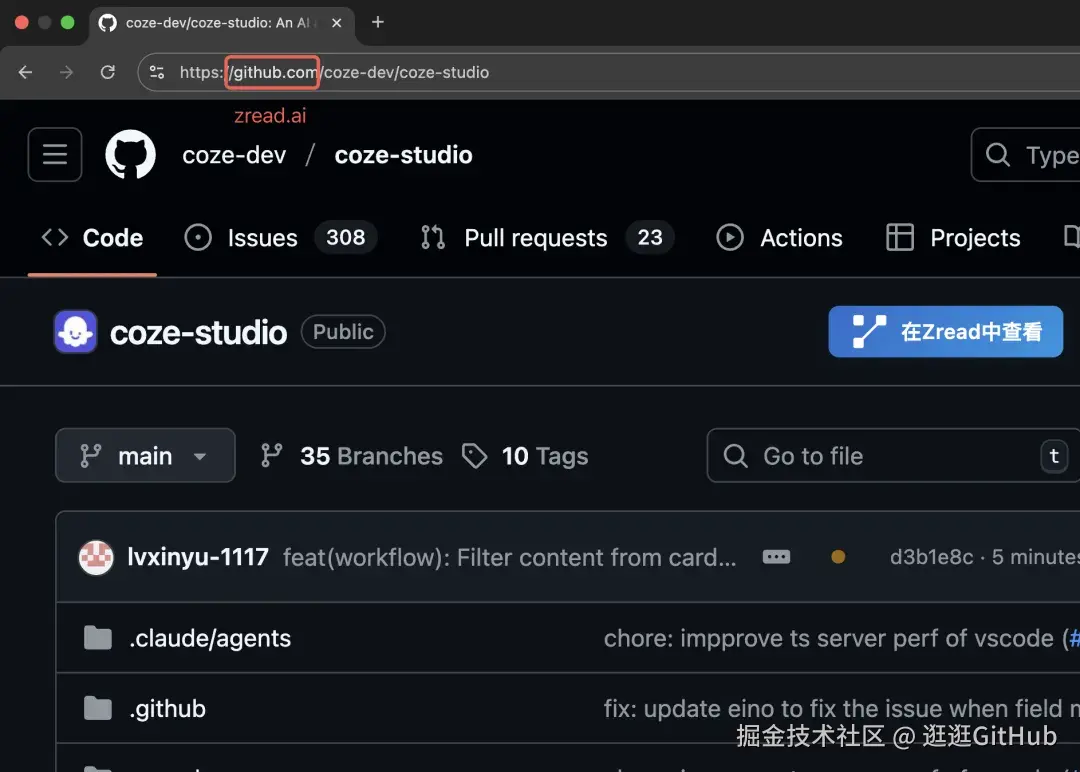The image size is (1080, 772).
Task: Open lvxinyu-1117 author profile link
Action: [x=198, y=557]
